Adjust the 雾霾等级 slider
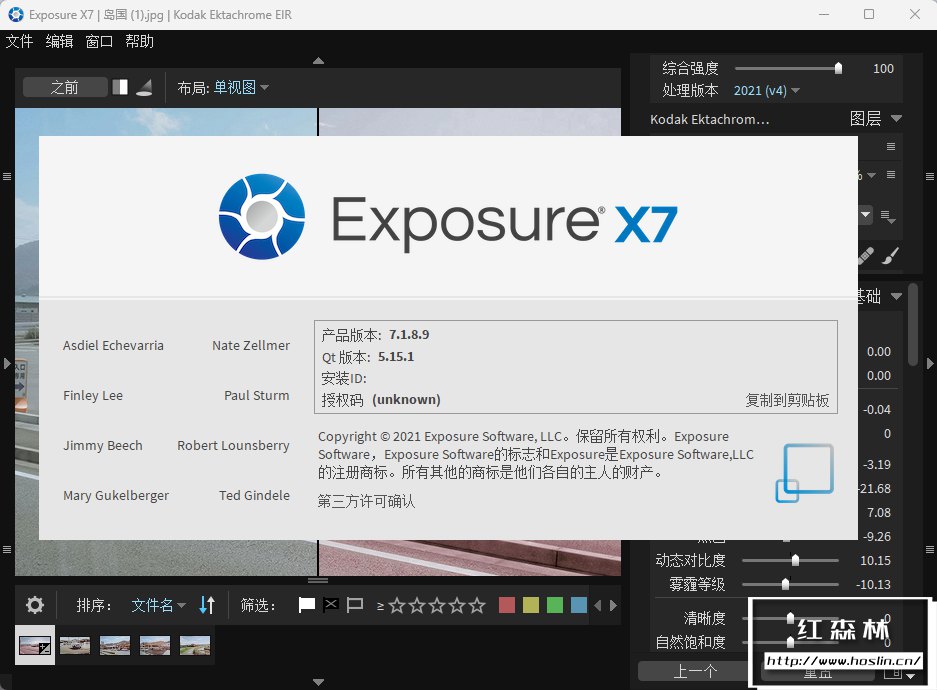The width and height of the screenshot is (937, 690). [x=790, y=584]
